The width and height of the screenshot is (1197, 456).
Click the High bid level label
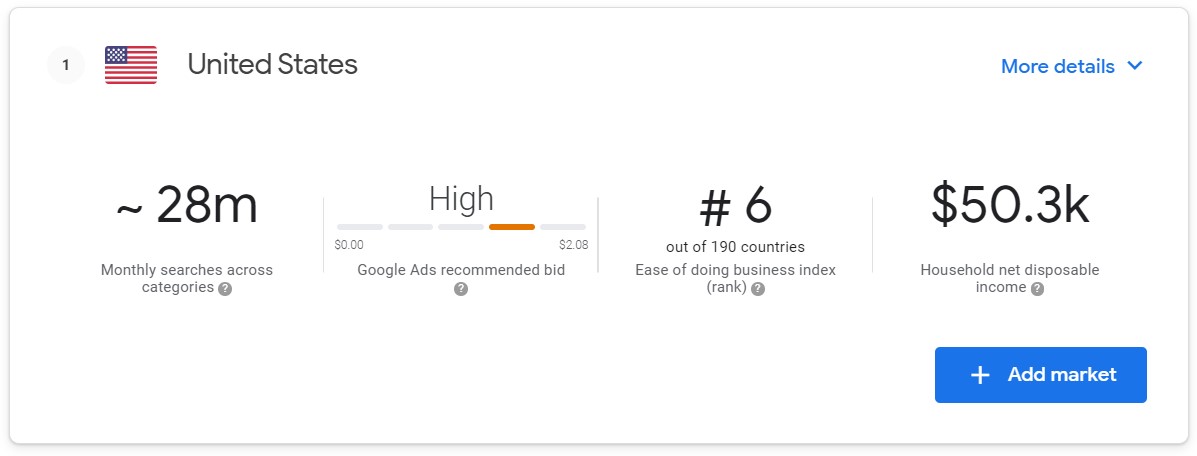tap(461, 199)
